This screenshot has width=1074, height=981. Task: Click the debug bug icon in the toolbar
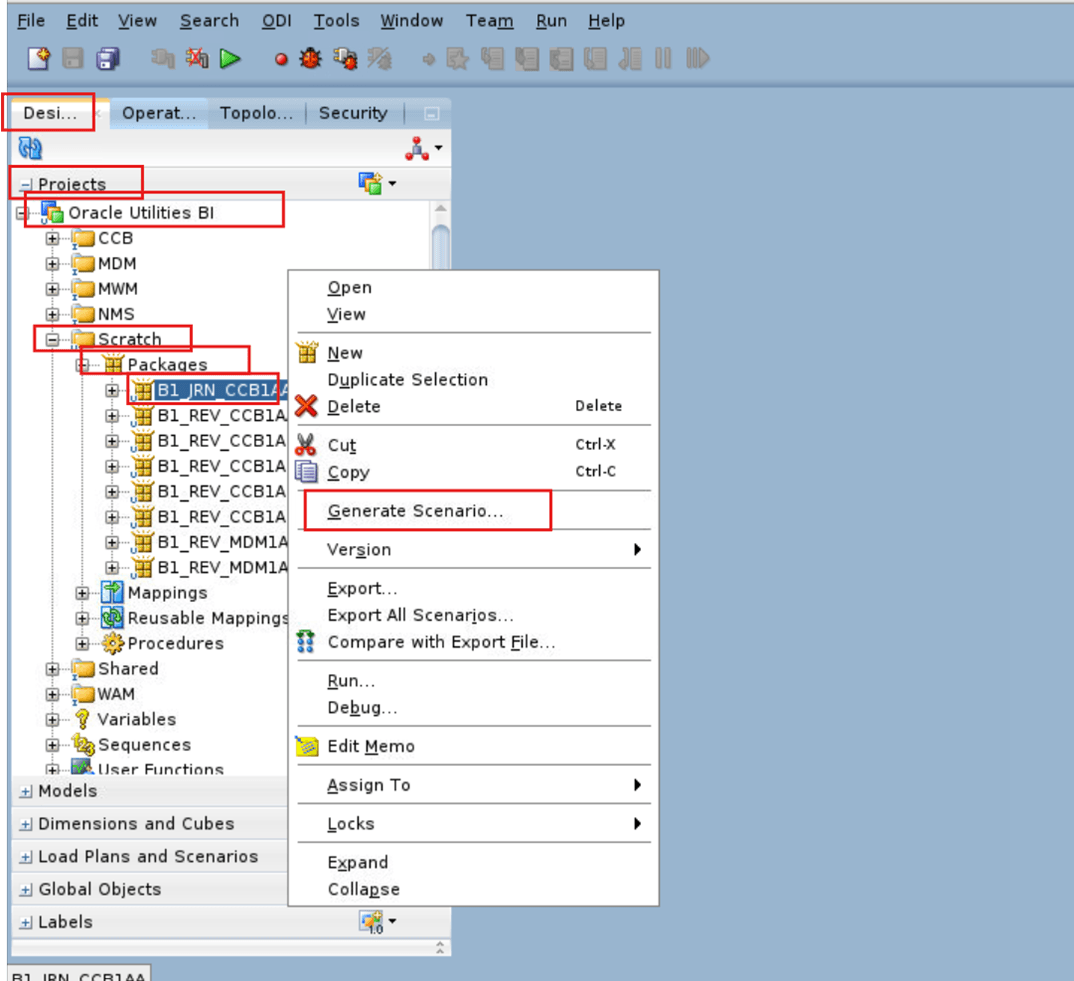click(x=309, y=59)
